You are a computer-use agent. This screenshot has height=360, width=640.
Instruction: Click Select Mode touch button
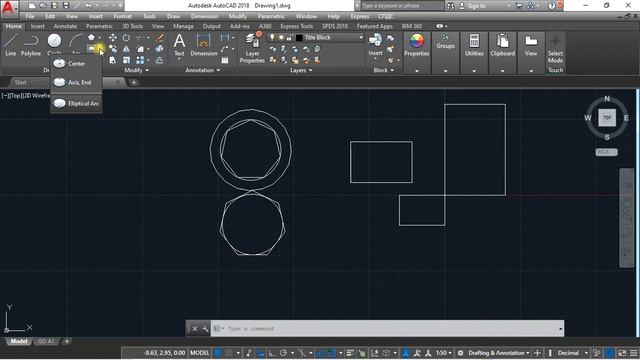click(555, 49)
